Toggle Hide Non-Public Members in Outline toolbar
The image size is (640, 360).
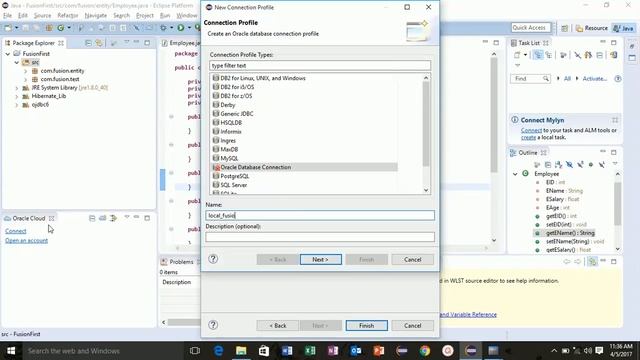tap(591, 164)
